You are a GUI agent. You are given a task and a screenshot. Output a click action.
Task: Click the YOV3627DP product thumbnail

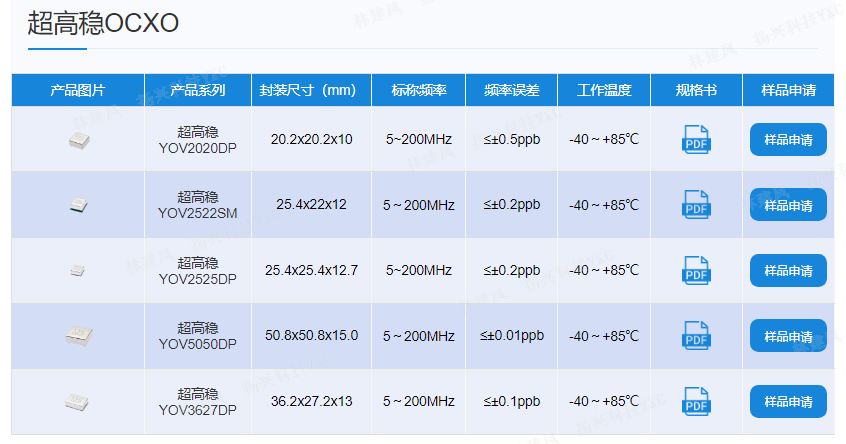point(78,402)
